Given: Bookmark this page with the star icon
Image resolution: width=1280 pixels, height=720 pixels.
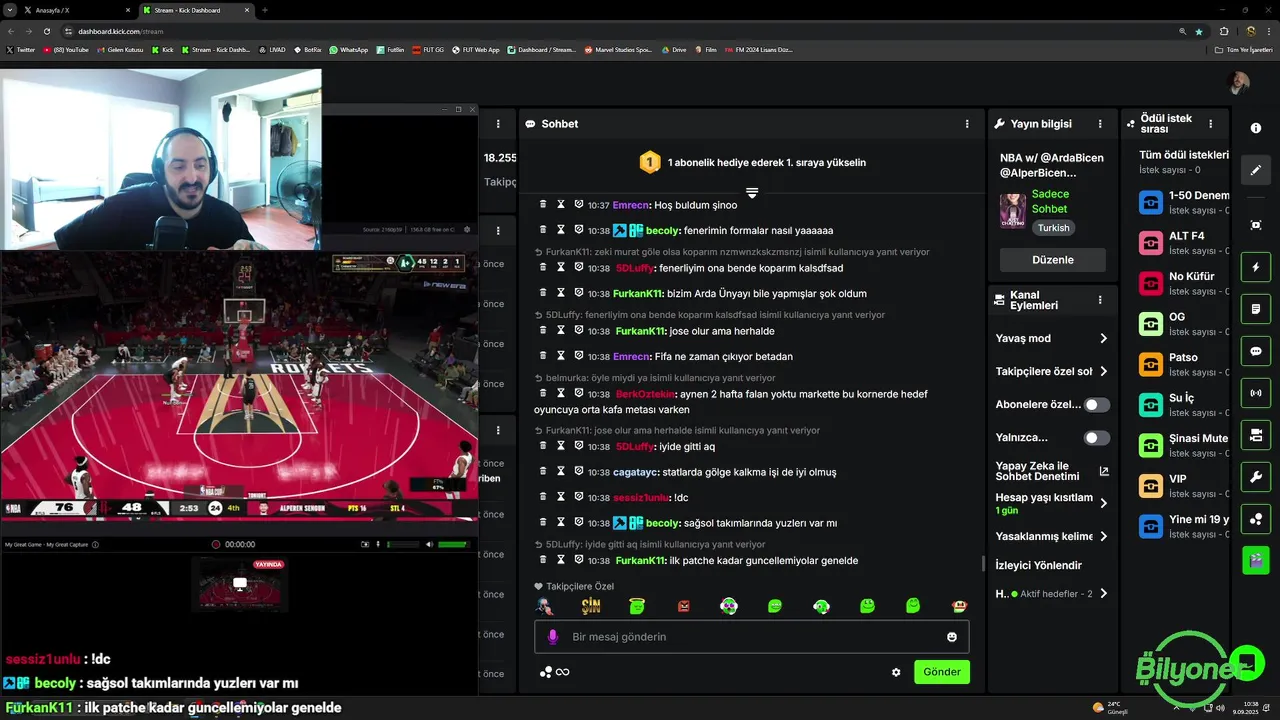Looking at the screenshot, I should 1199,31.
